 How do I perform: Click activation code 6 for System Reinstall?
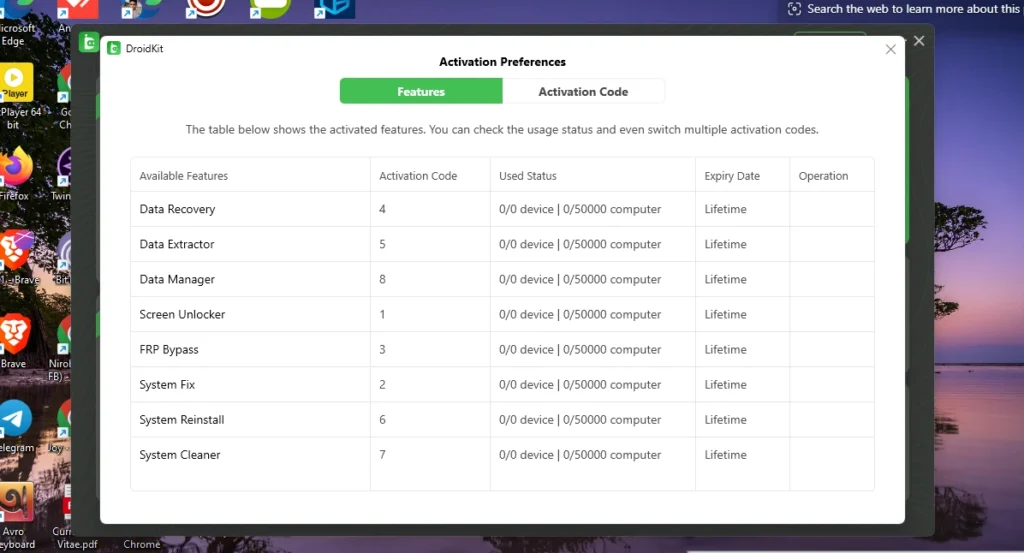[382, 420]
